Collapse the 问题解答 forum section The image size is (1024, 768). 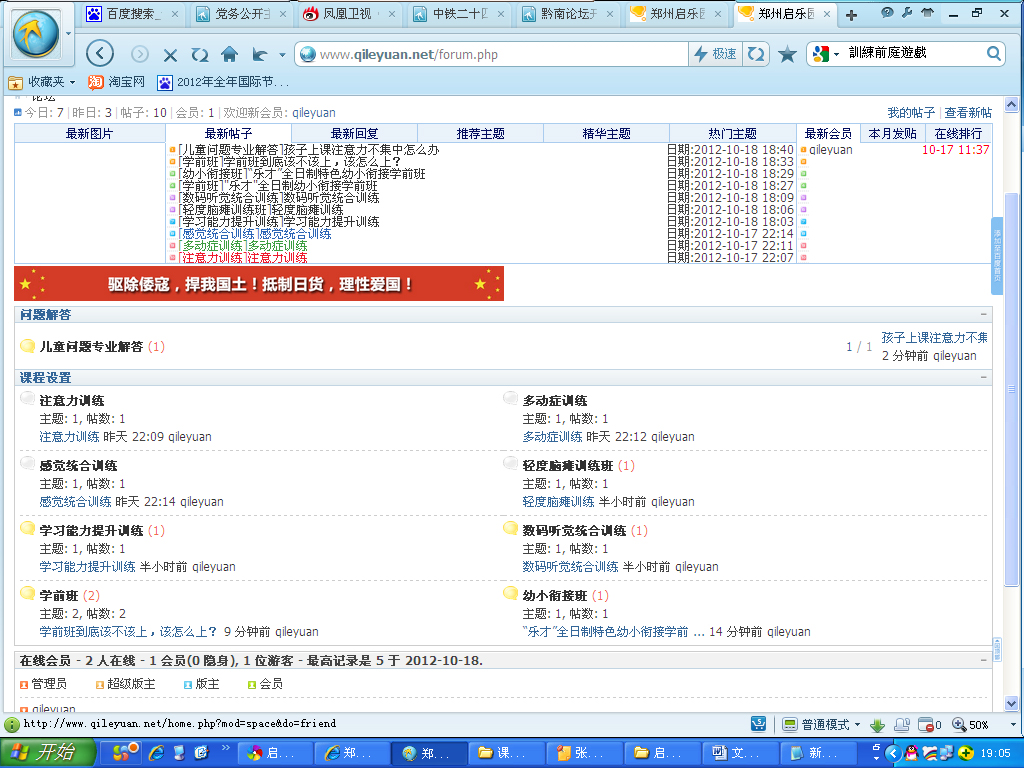pos(984,315)
